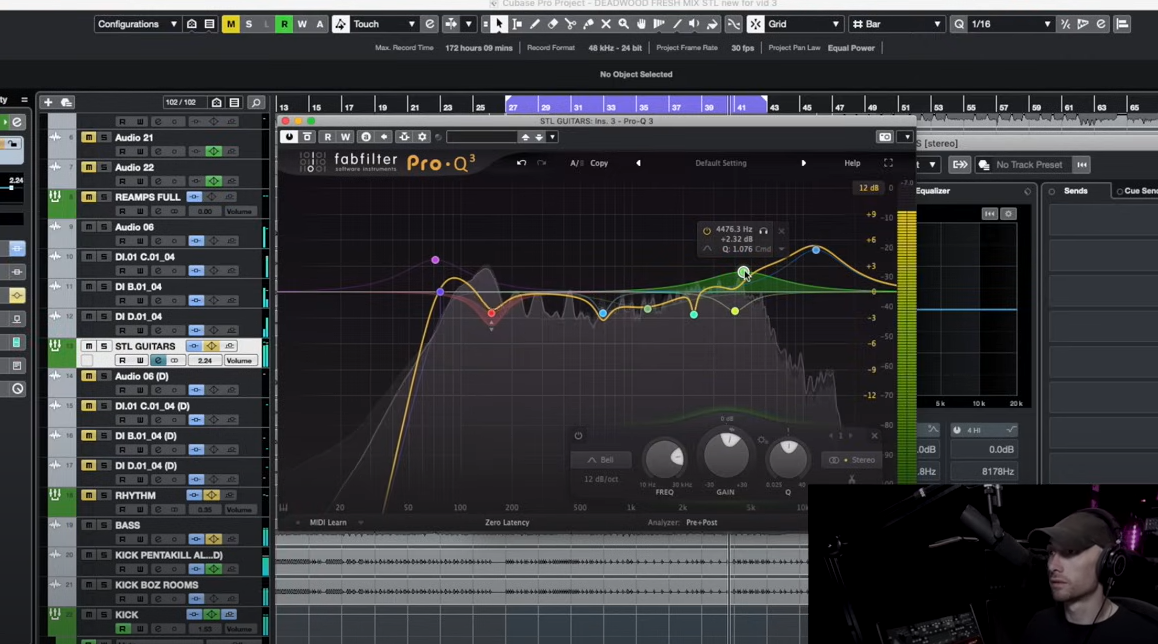Click the Help menu in Pro-Q 3

[852, 163]
